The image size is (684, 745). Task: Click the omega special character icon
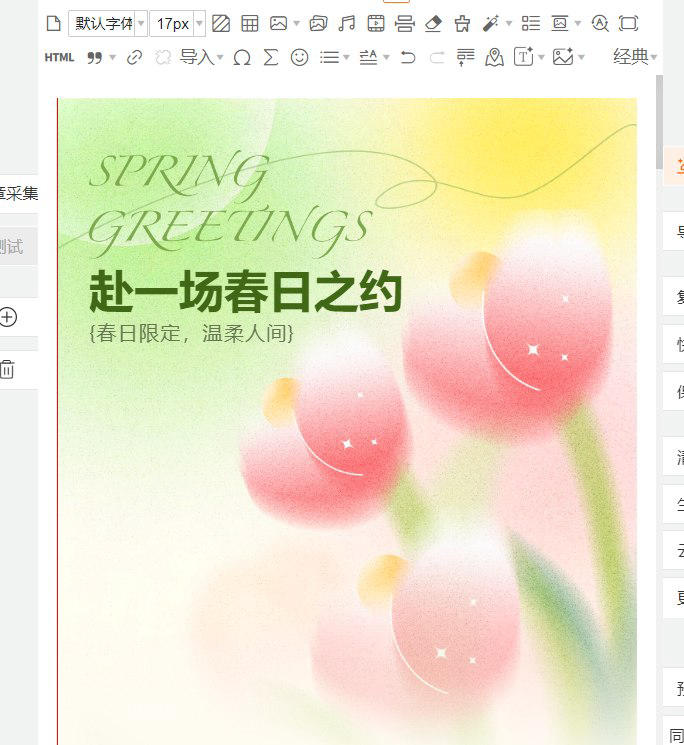(241, 58)
